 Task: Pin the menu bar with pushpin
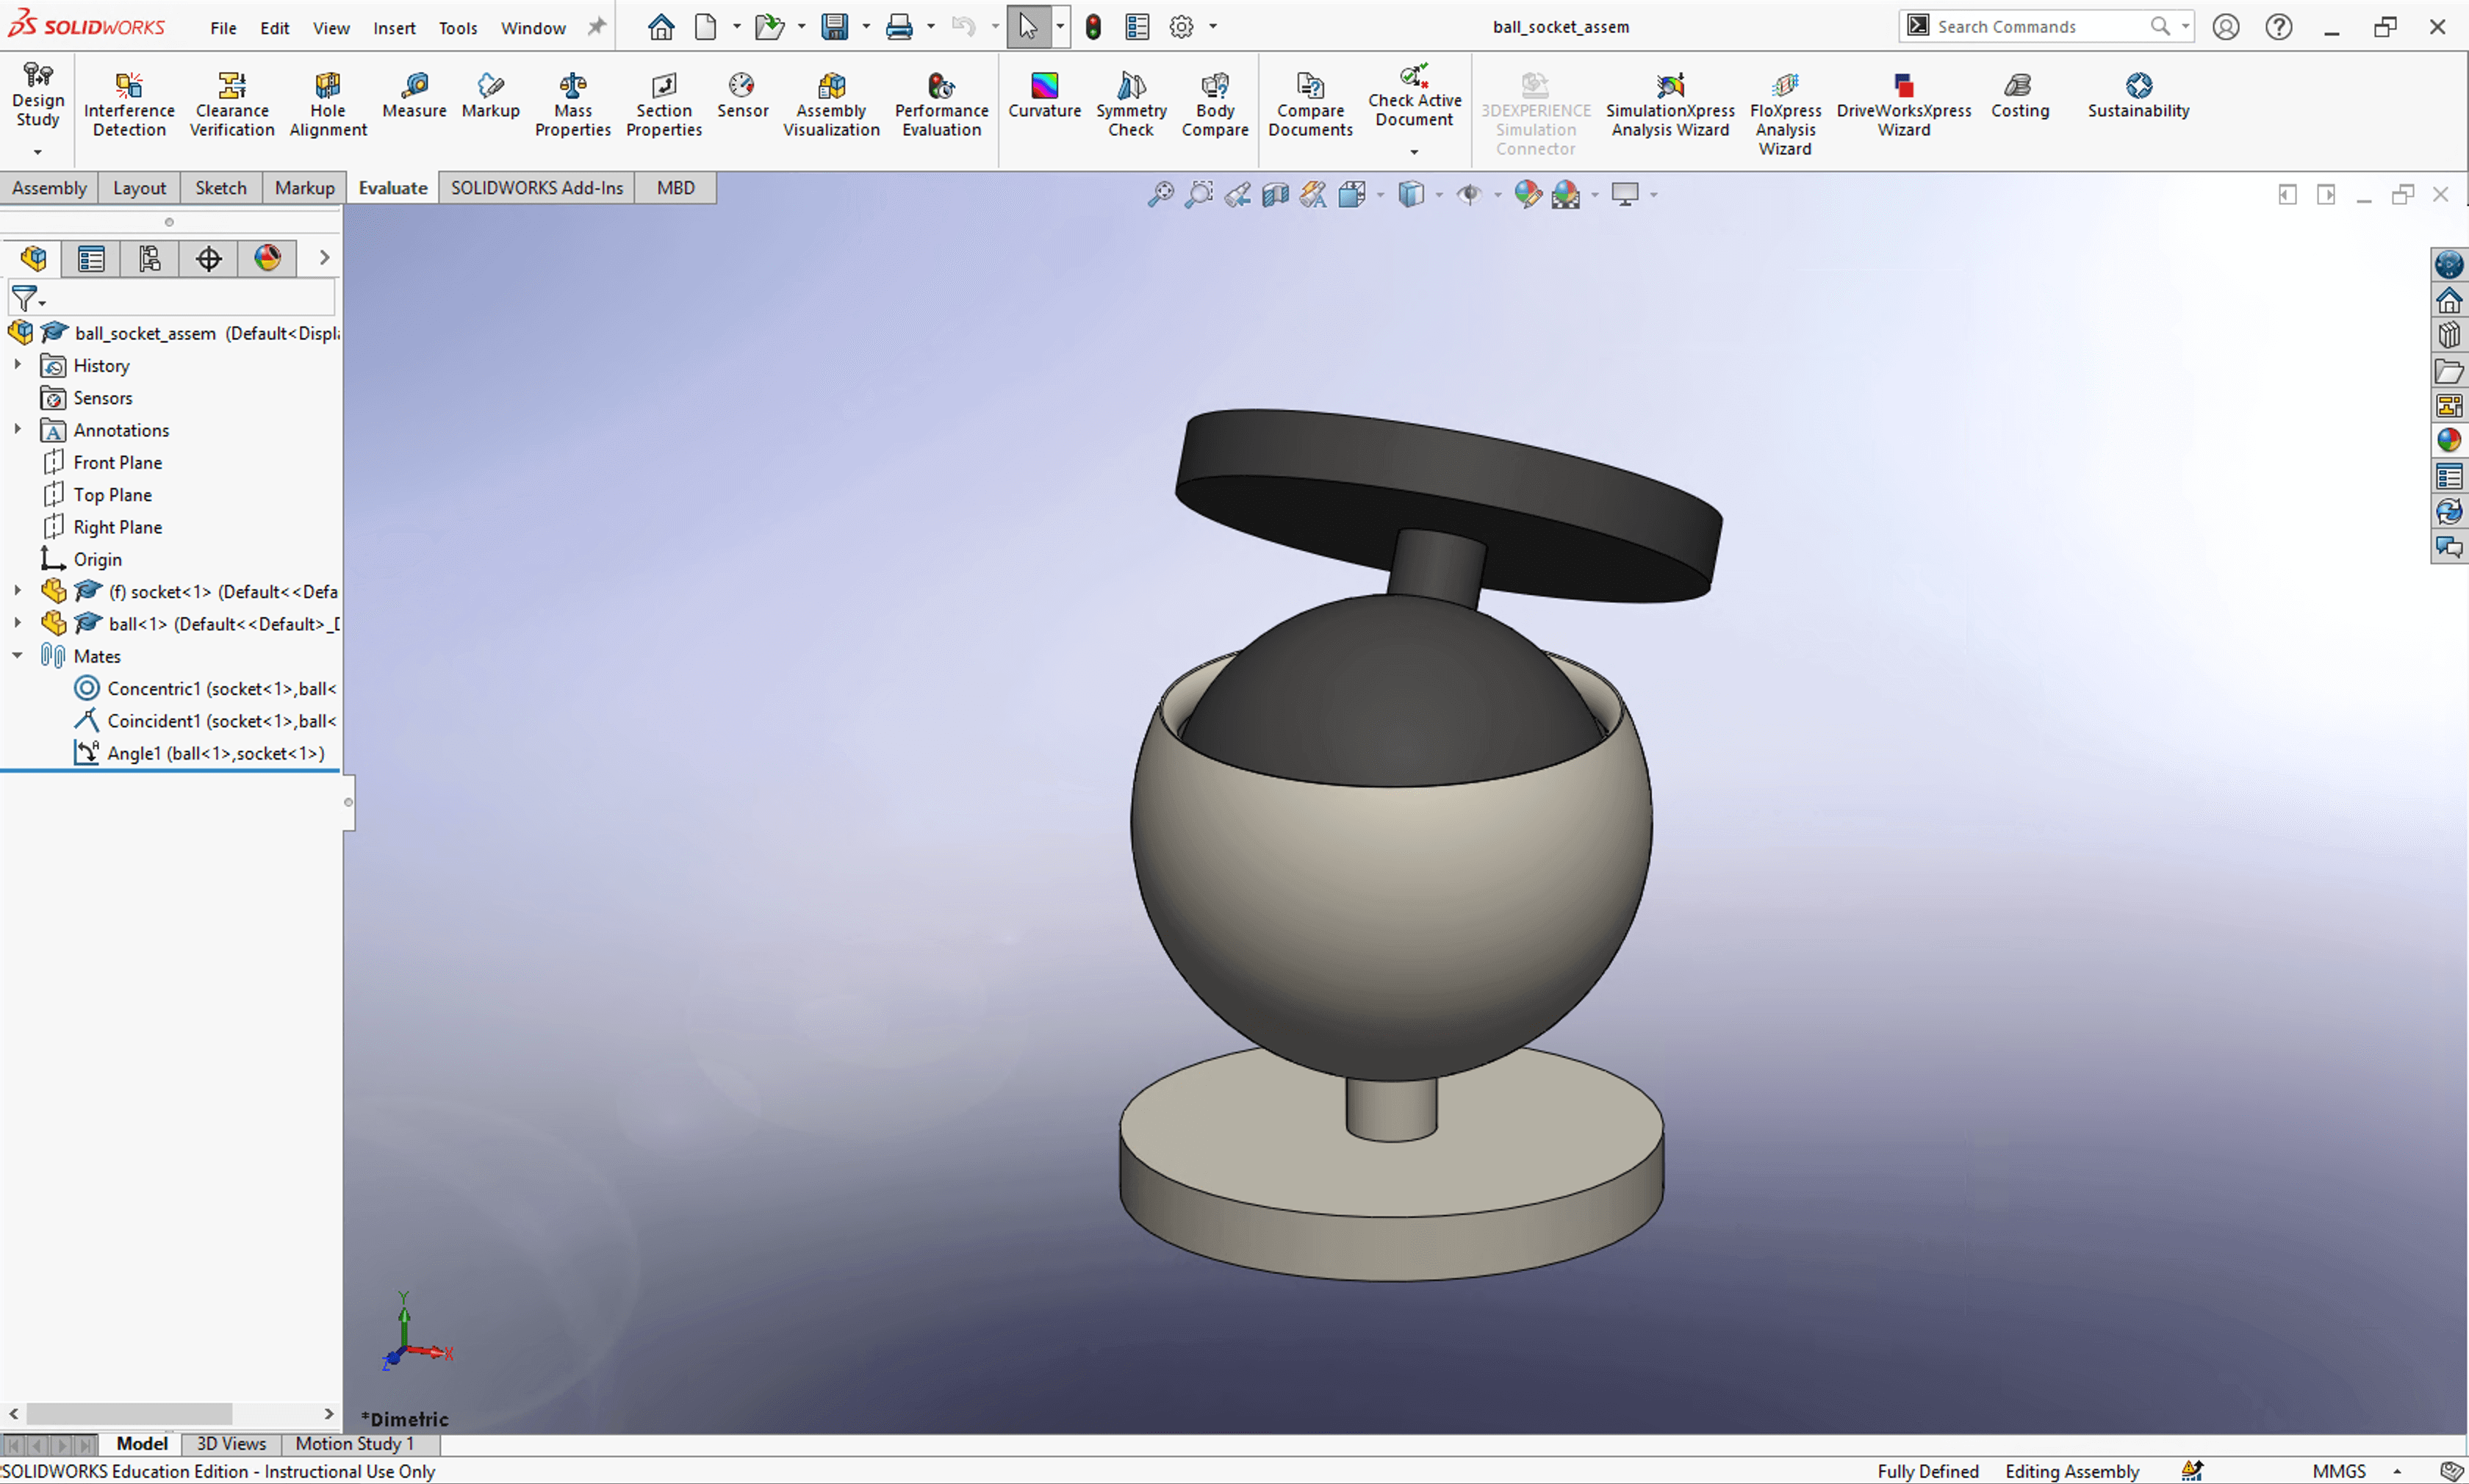pyautogui.click(x=596, y=27)
